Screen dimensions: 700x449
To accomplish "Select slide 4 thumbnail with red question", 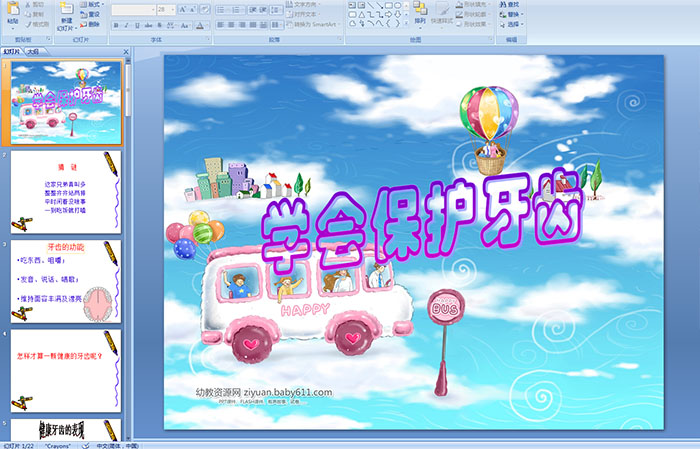I will click(x=66, y=370).
